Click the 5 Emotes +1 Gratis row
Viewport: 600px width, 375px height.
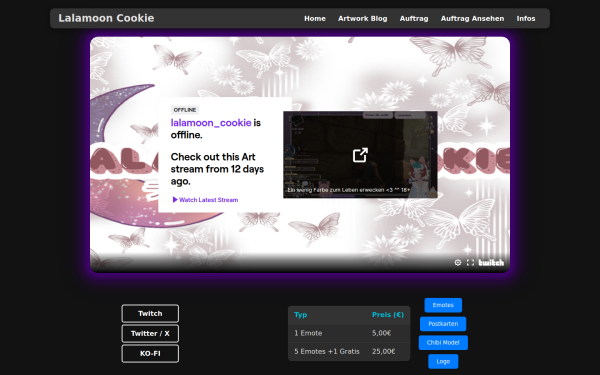click(349, 351)
